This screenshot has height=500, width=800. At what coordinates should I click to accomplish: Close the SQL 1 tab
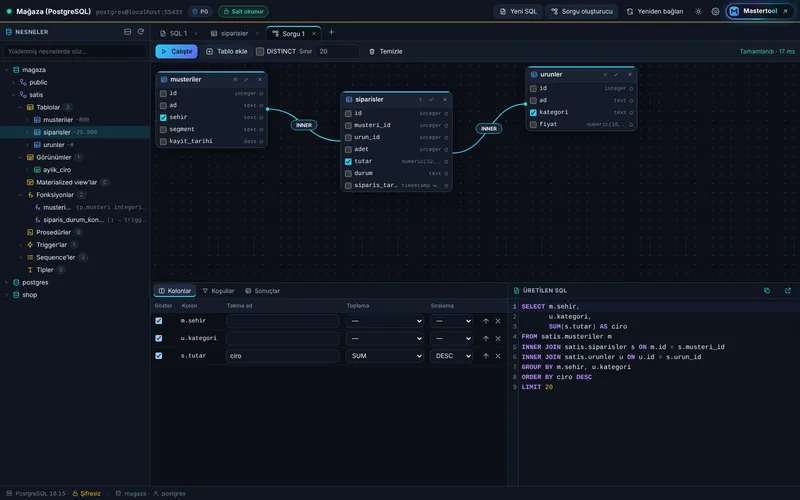[196, 34]
